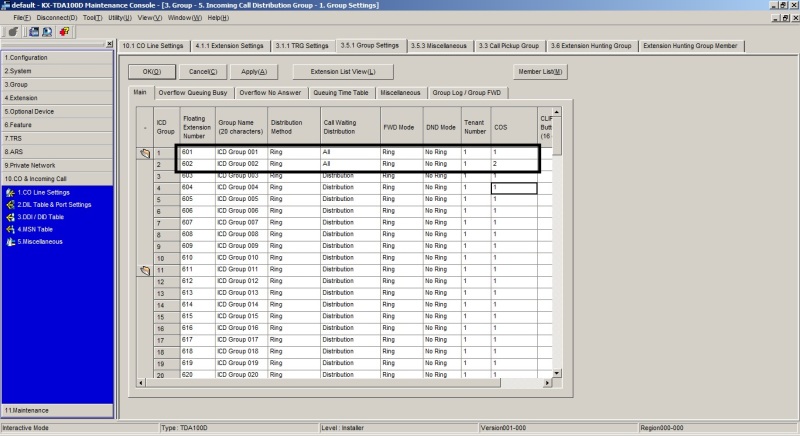Screen dimensions: 800x436
Task: Expand the 2.System sidebar section
Action: tap(57, 71)
